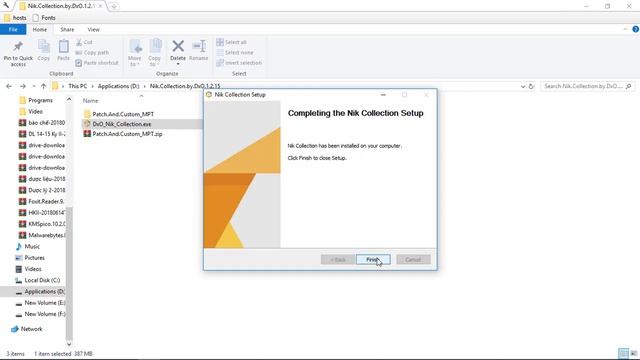Go forward using the forward arrow
Viewport: 640px width, 360px height.
(23, 86)
